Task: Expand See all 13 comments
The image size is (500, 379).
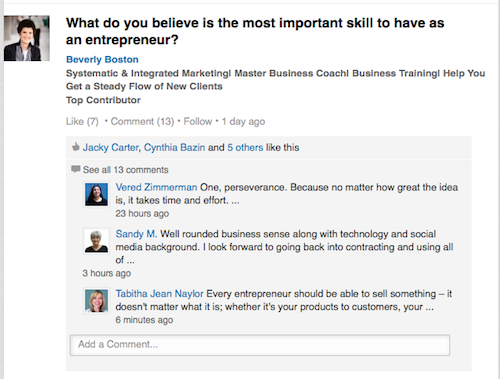Action: pyautogui.click(x=126, y=170)
